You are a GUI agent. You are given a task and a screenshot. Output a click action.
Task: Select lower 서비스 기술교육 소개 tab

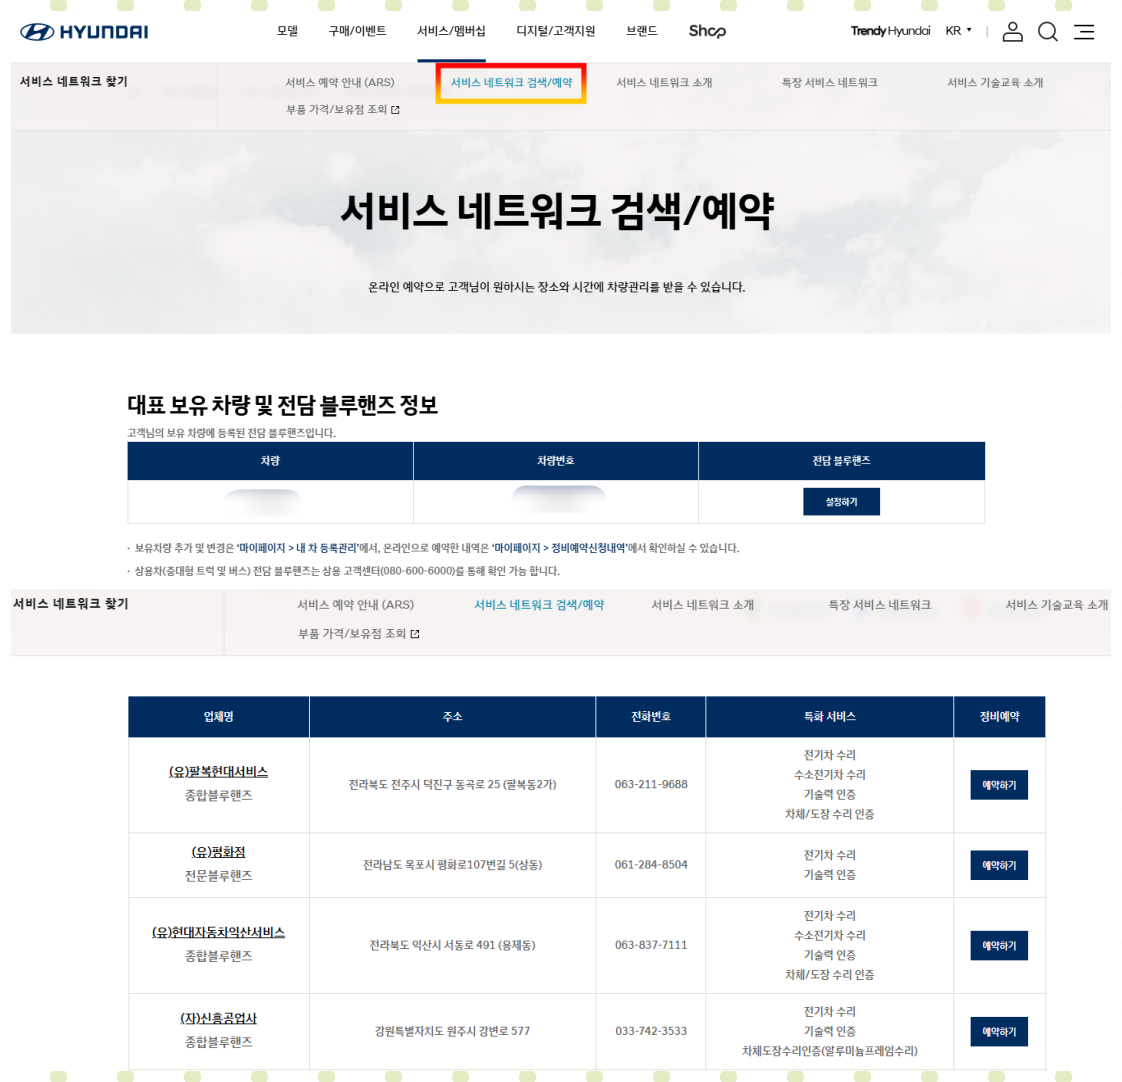coord(1056,605)
